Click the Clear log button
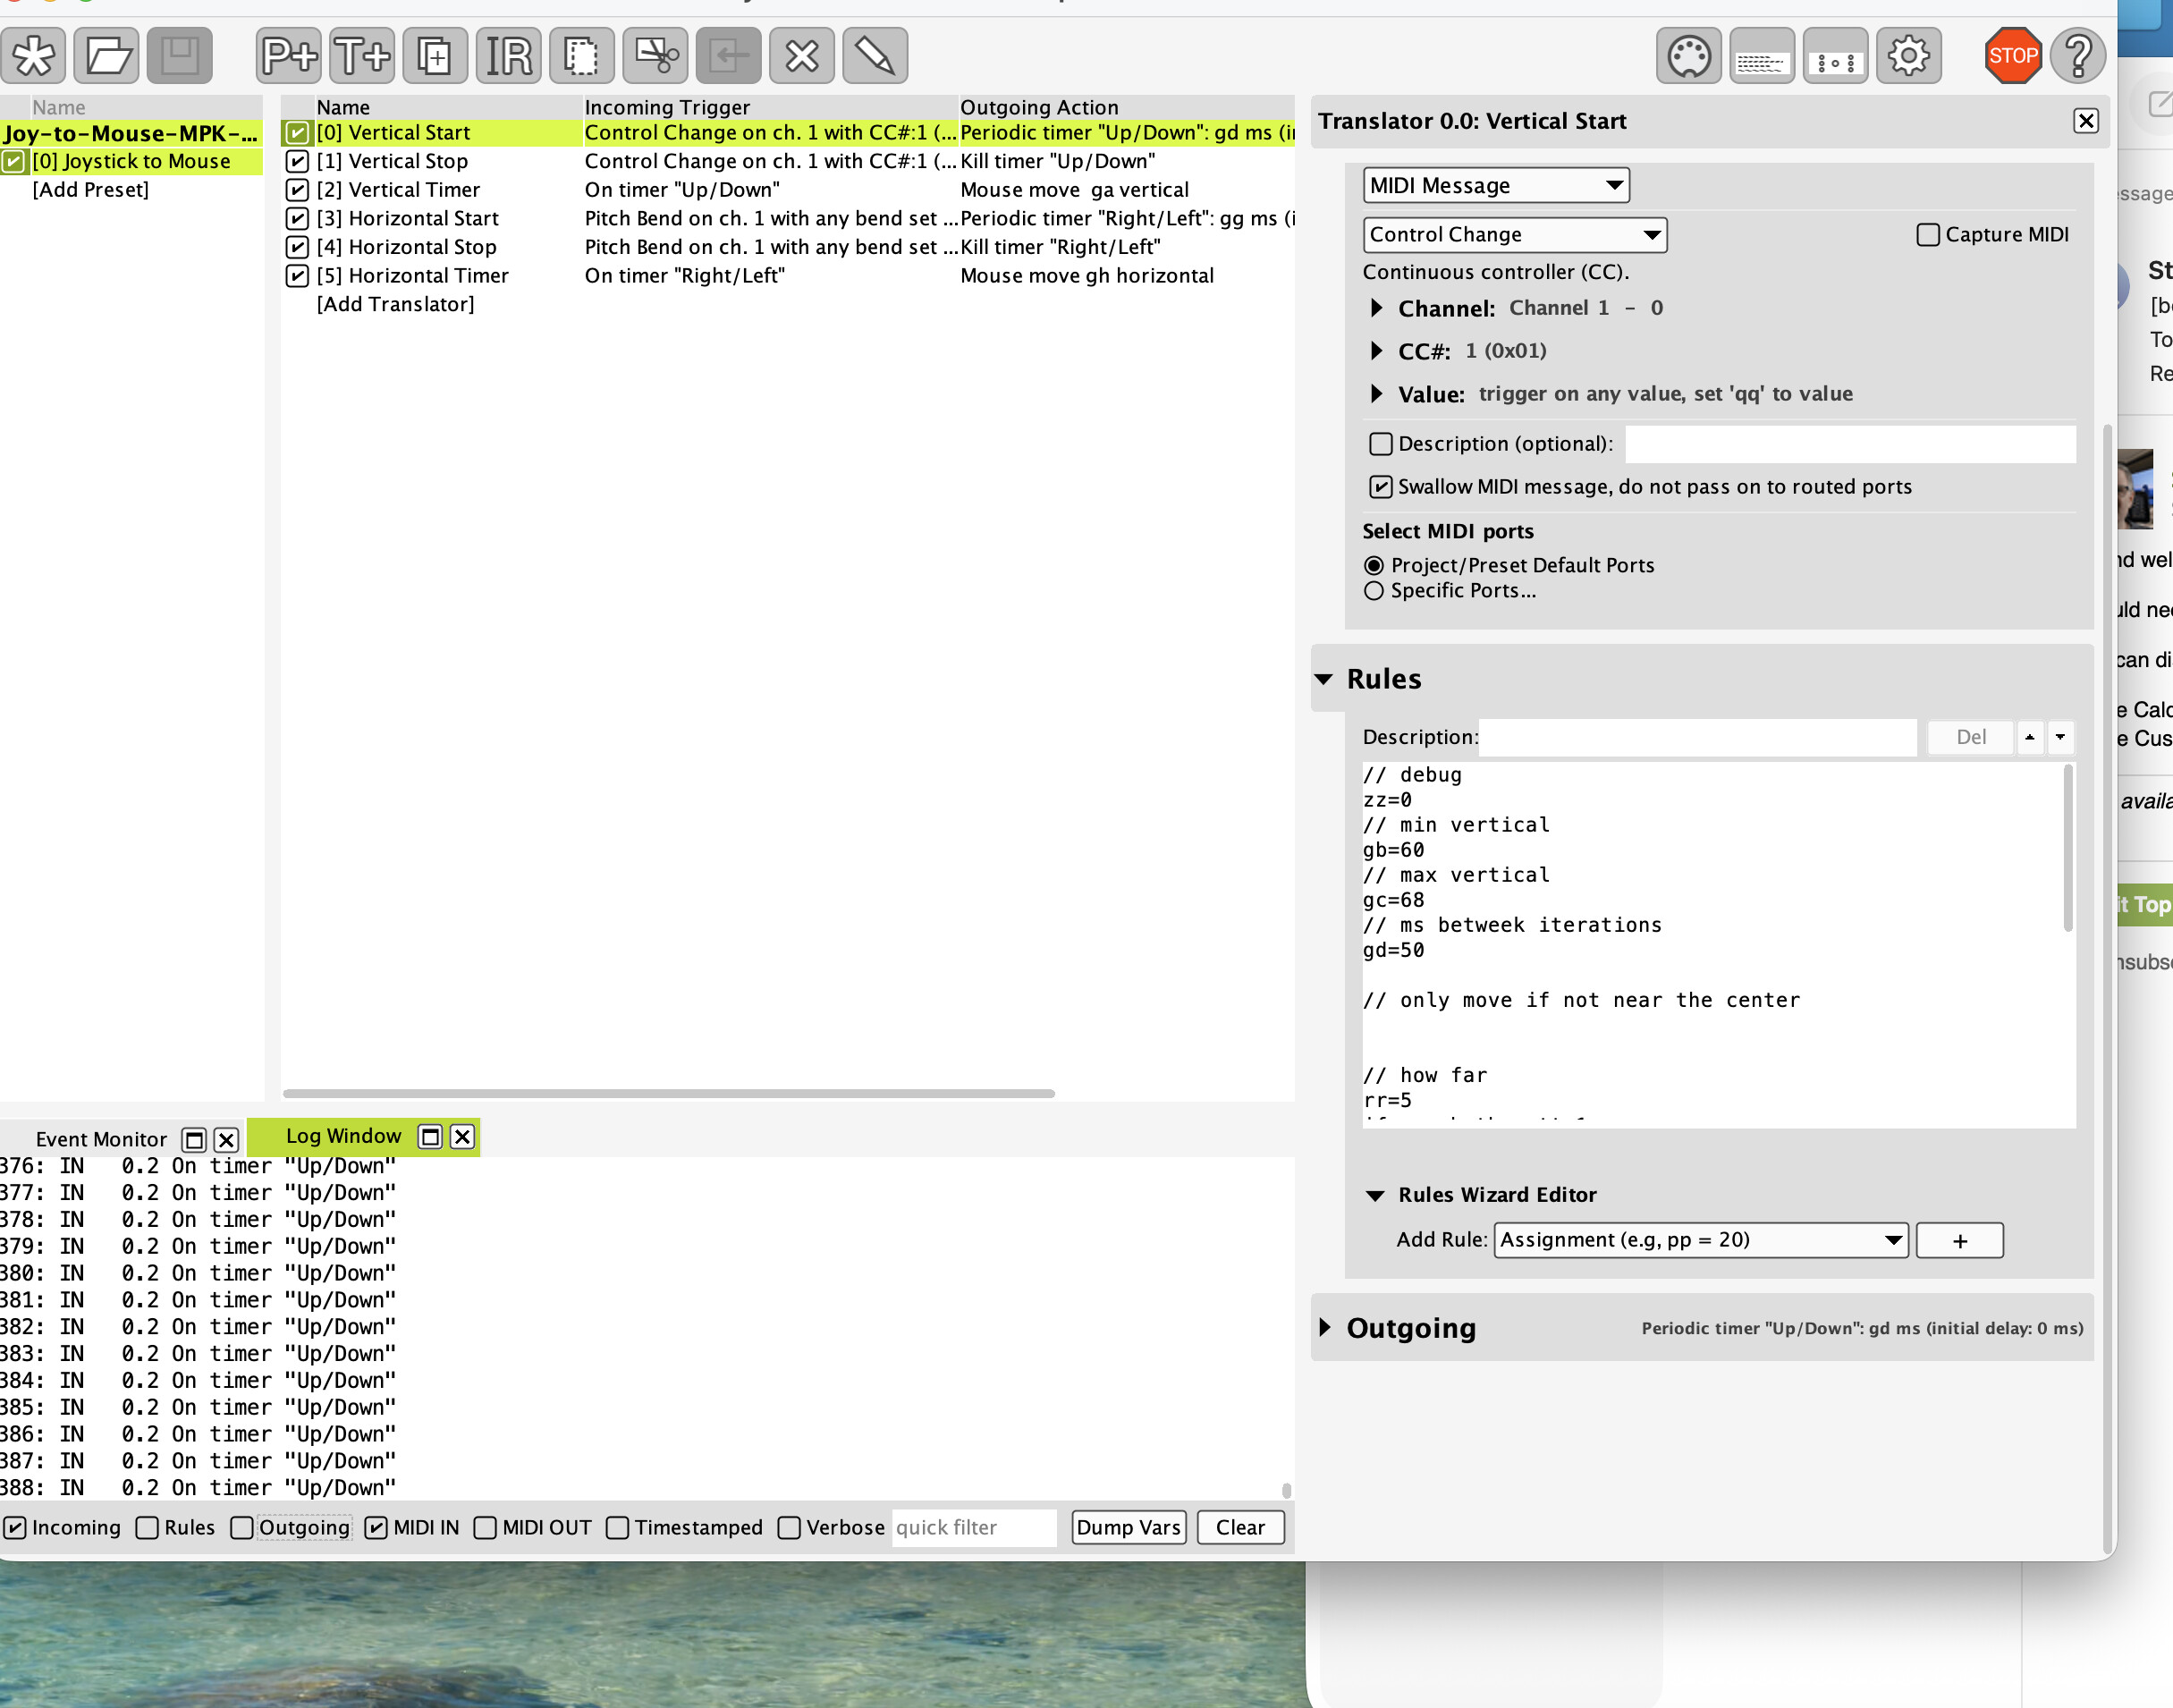 coord(1240,1527)
